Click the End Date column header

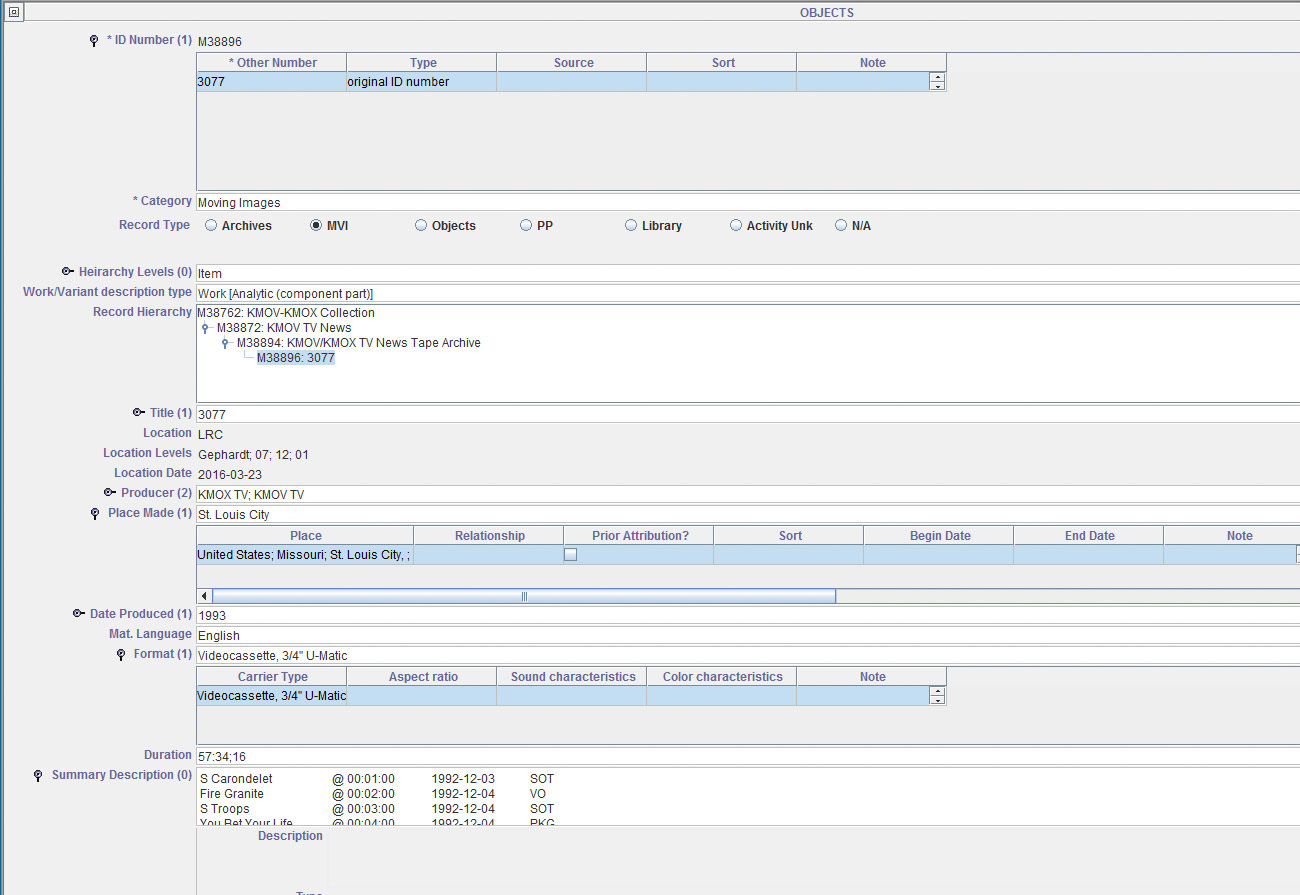1089,536
